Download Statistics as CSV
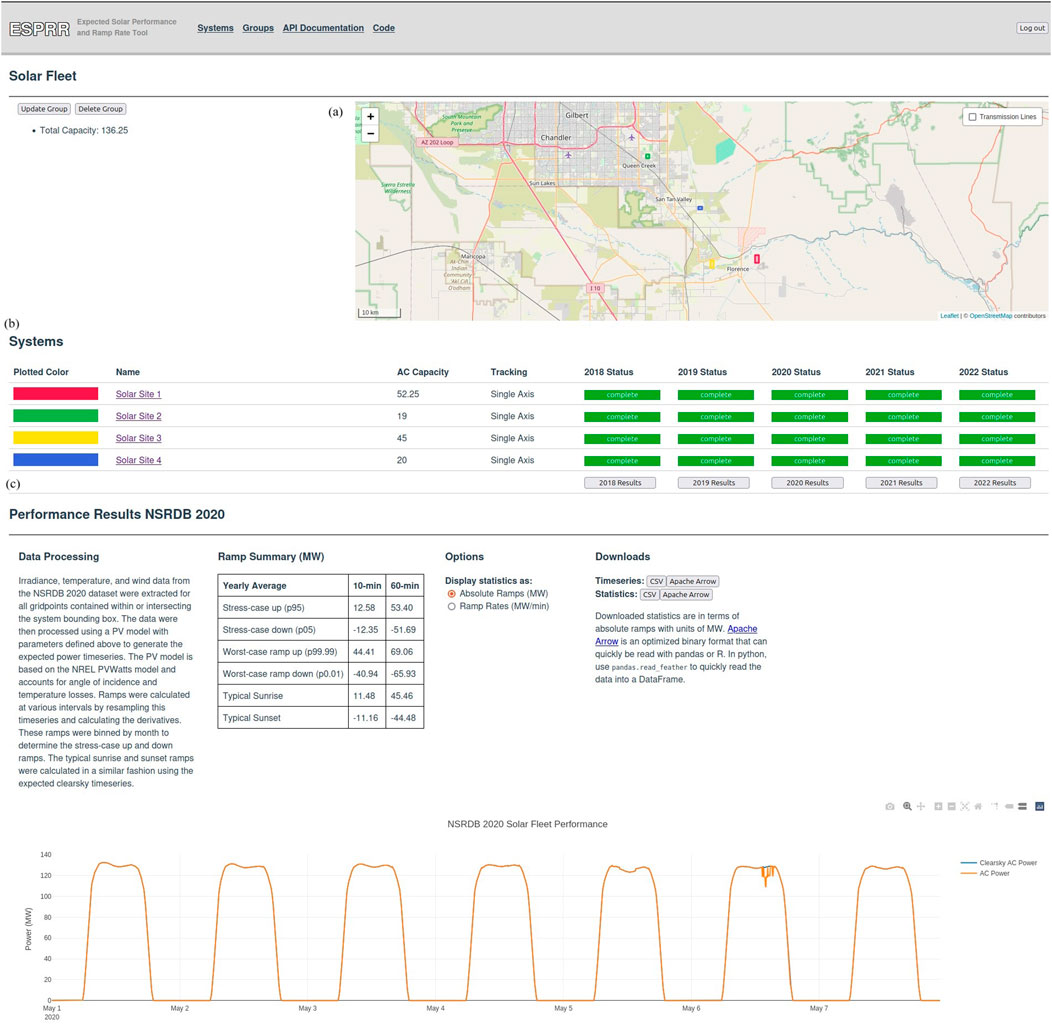 tap(649, 595)
